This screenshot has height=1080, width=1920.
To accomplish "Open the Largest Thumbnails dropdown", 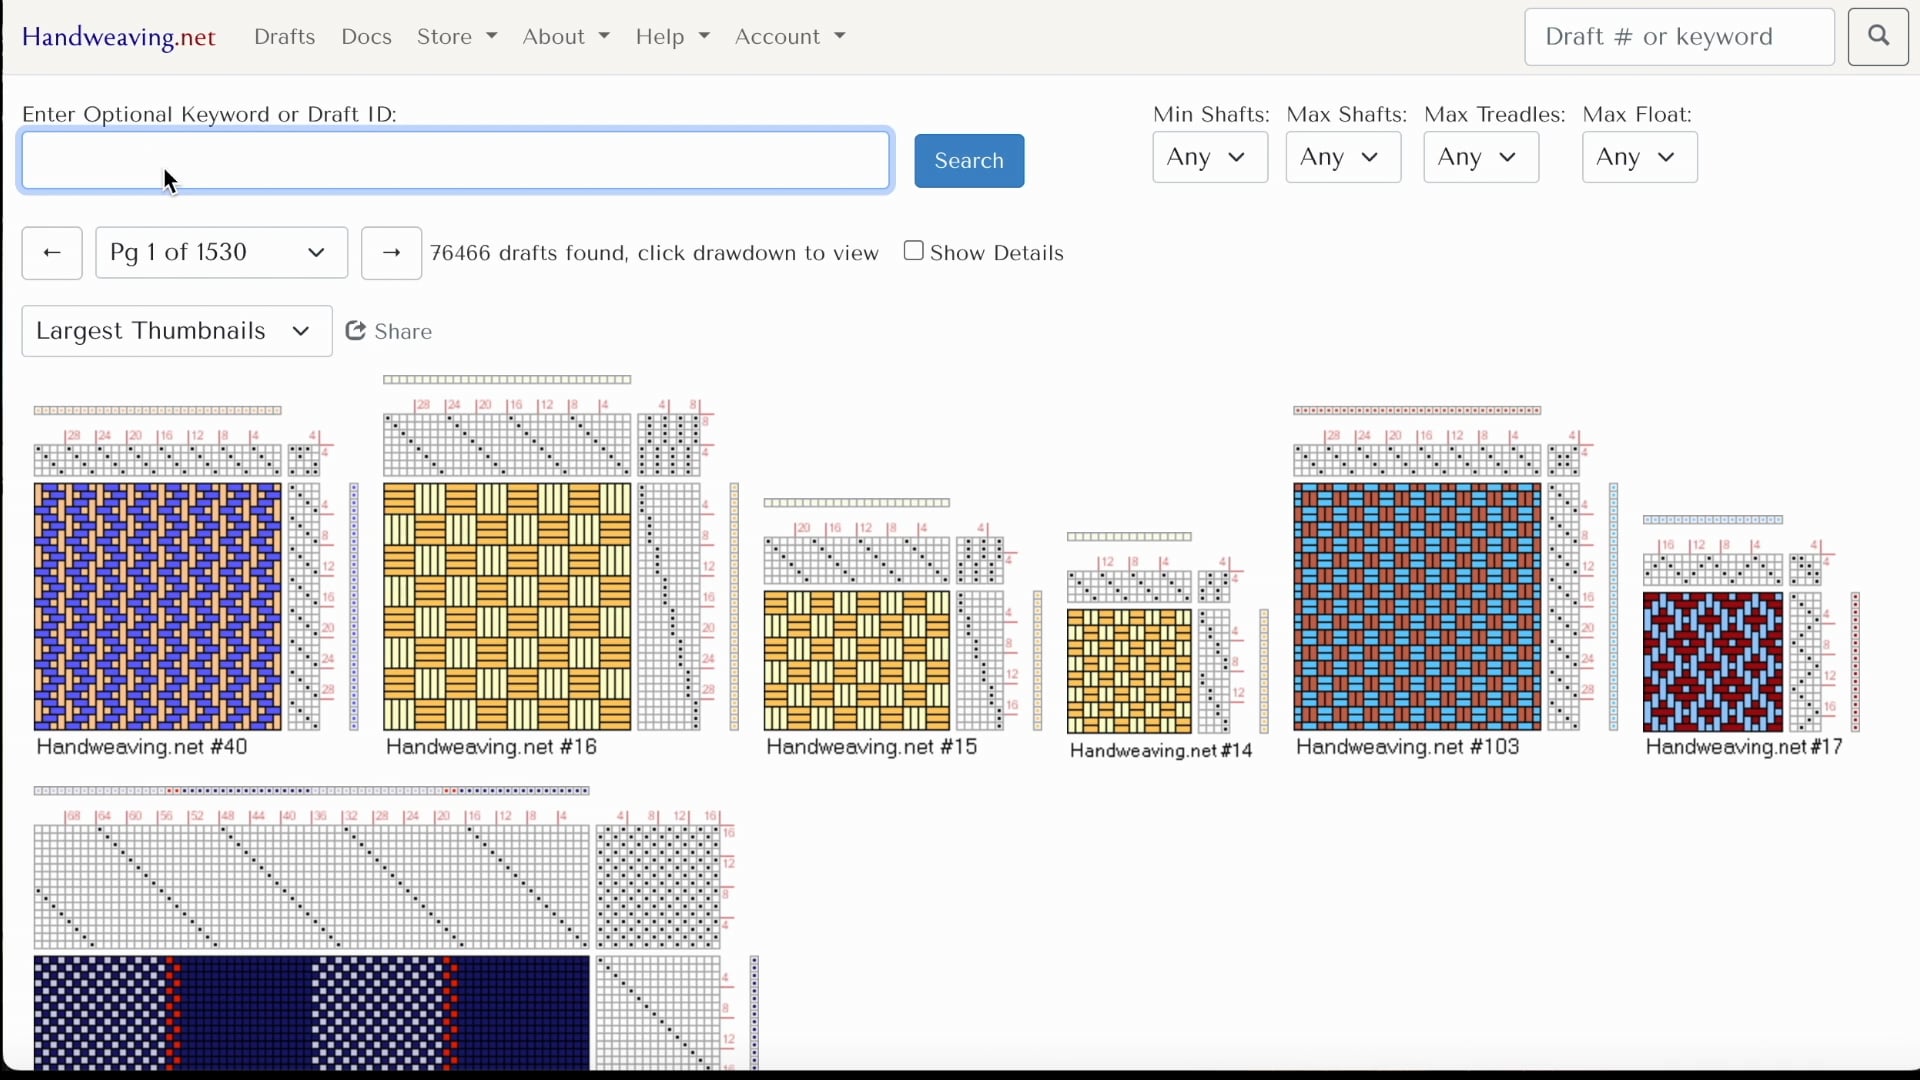I will coord(176,331).
